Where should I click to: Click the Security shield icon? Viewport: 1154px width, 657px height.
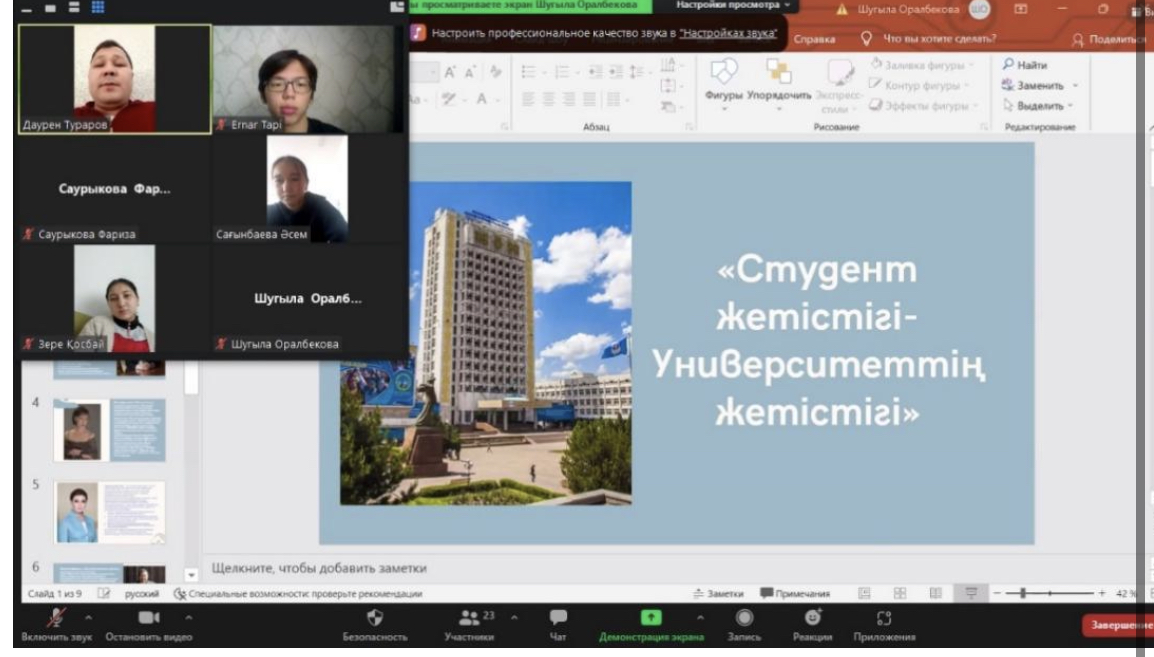point(375,619)
